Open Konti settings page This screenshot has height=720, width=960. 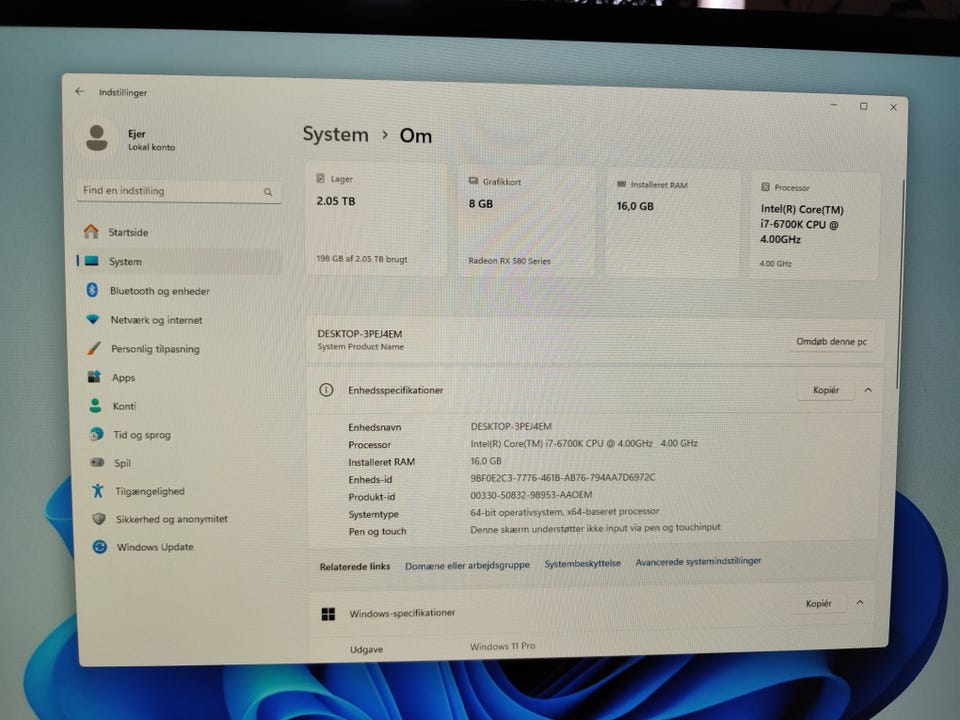click(x=184, y=406)
